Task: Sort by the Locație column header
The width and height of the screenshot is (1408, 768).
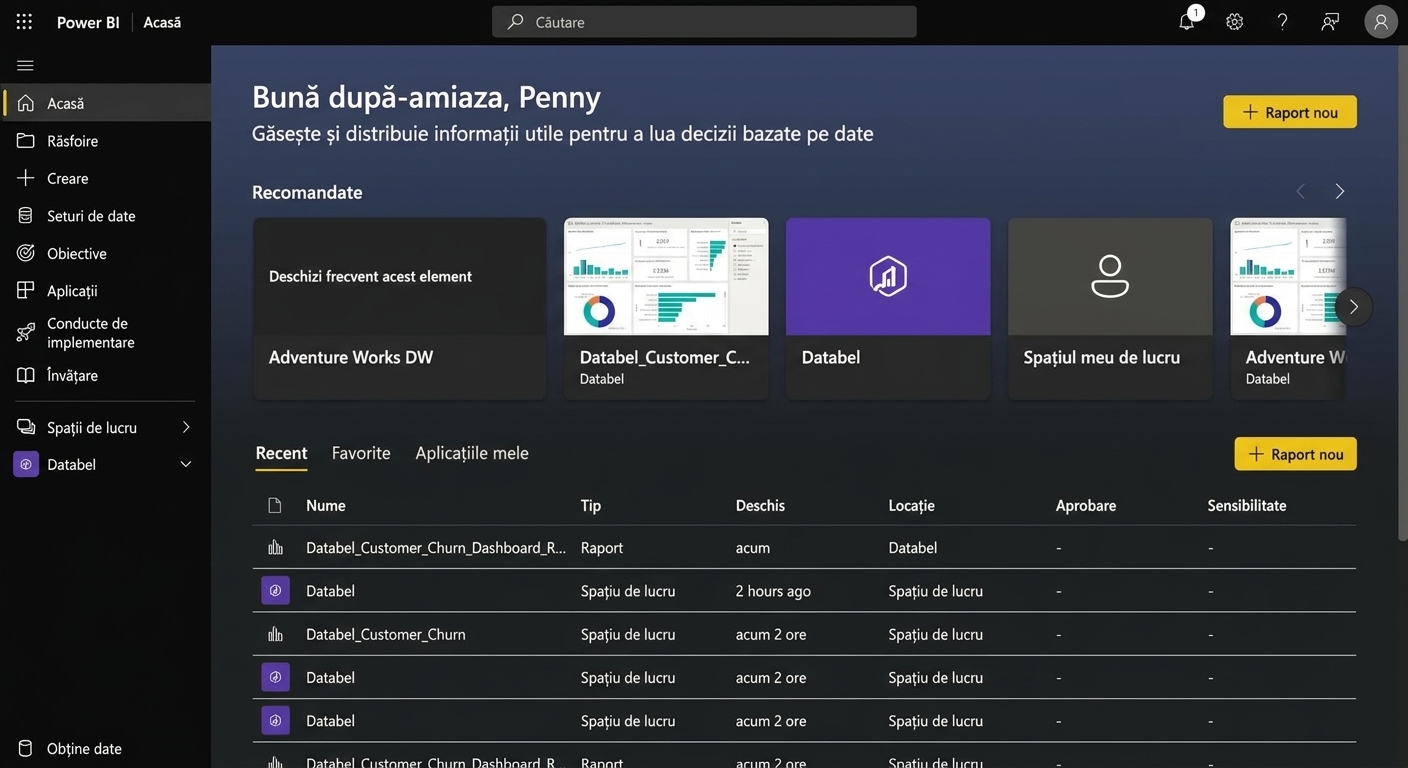Action: [x=912, y=505]
